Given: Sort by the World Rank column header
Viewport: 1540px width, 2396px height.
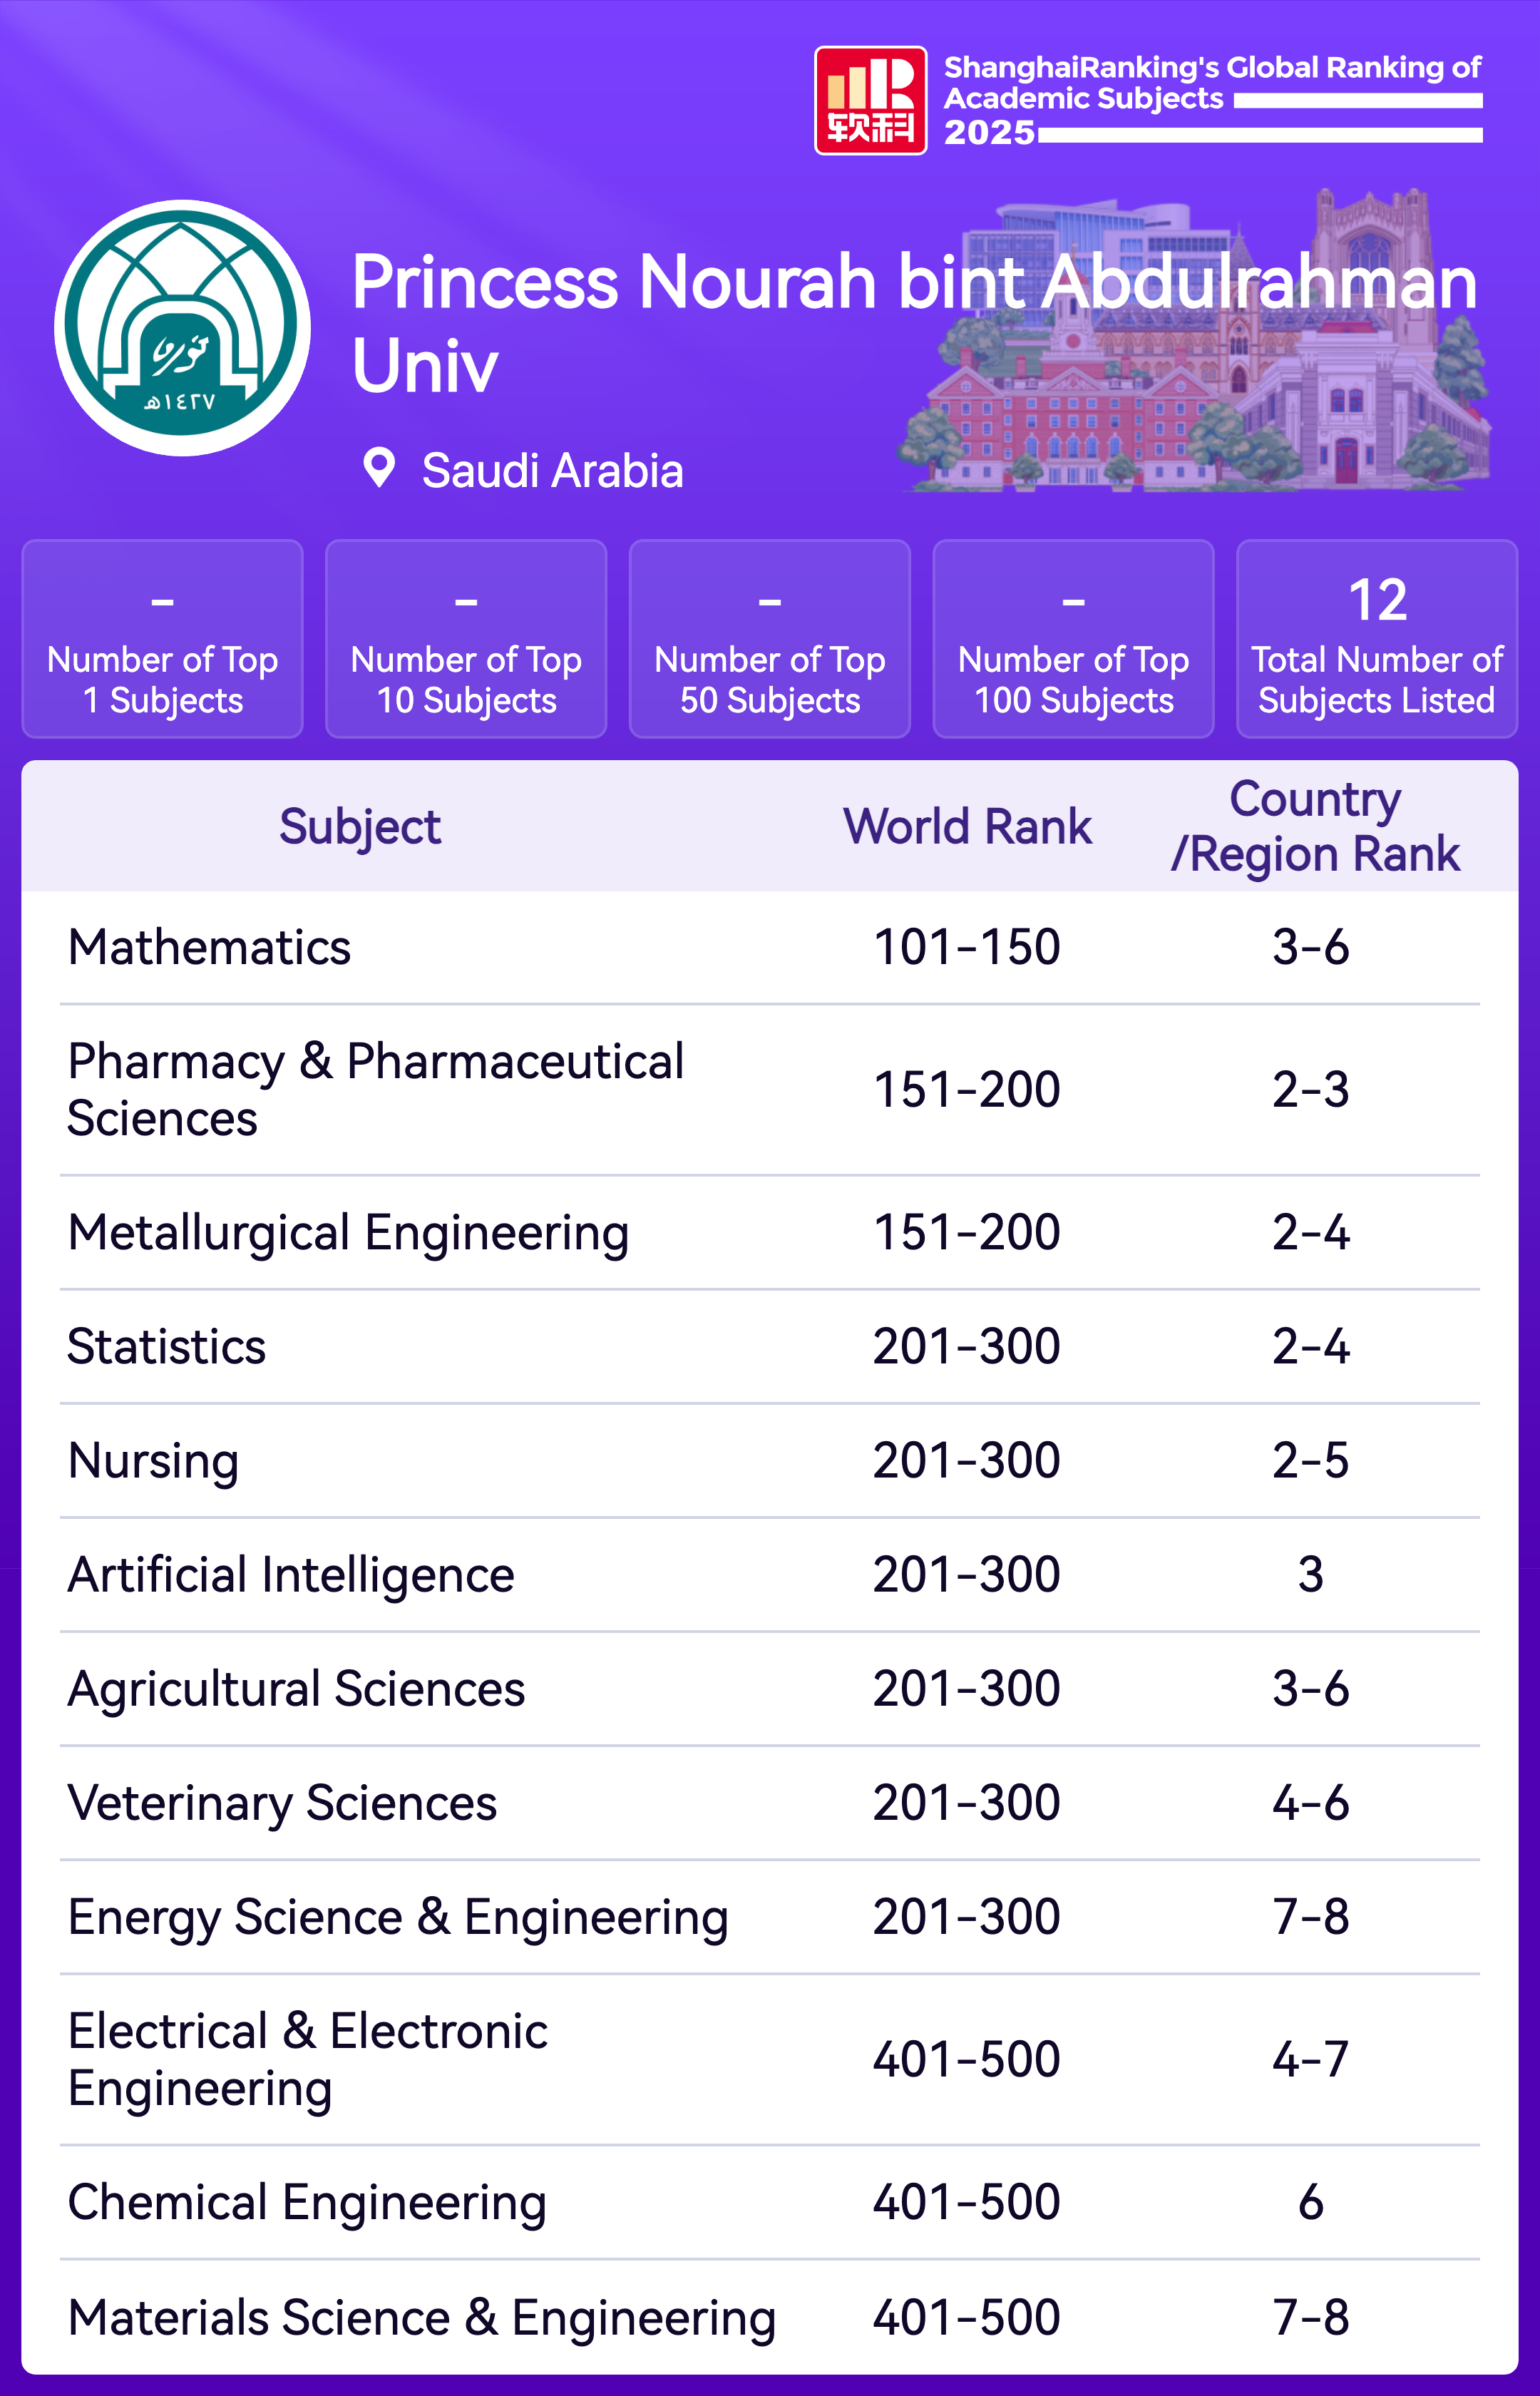Looking at the screenshot, I should point(967,827).
